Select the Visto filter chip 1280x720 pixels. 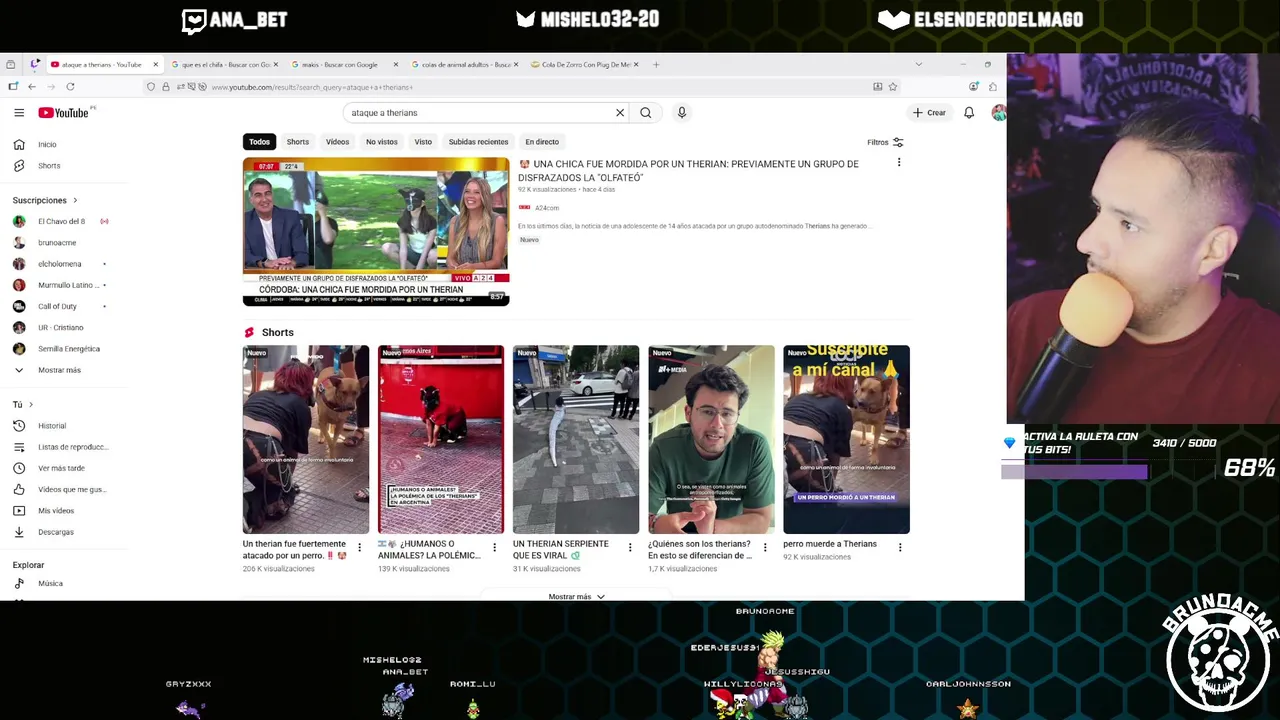click(x=423, y=142)
